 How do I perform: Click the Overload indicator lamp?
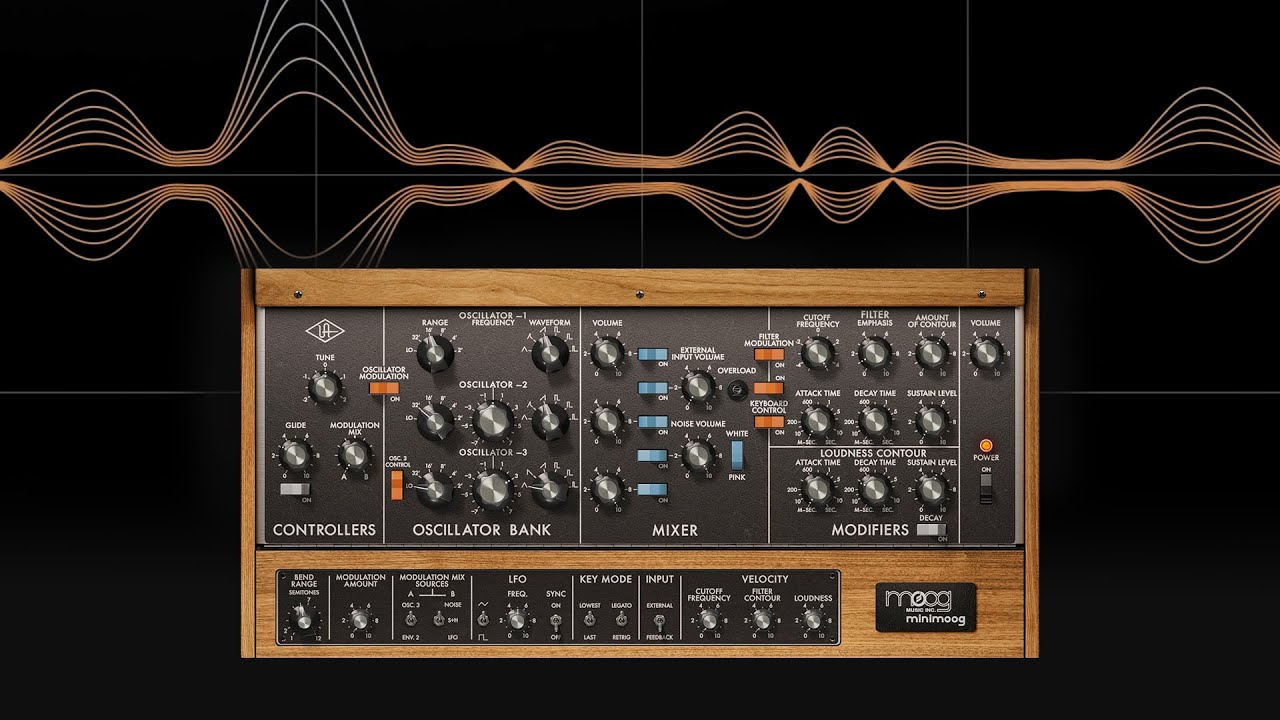pyautogui.click(x=738, y=389)
